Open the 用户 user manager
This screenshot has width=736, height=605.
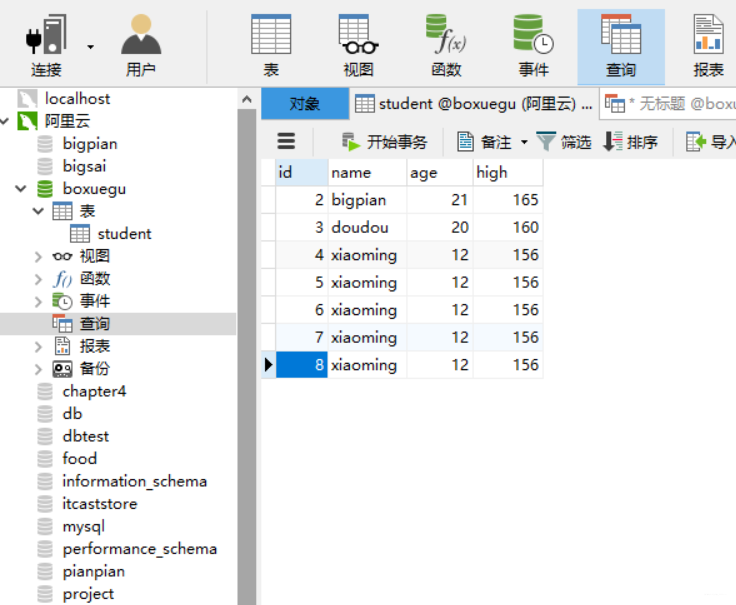coord(141,46)
